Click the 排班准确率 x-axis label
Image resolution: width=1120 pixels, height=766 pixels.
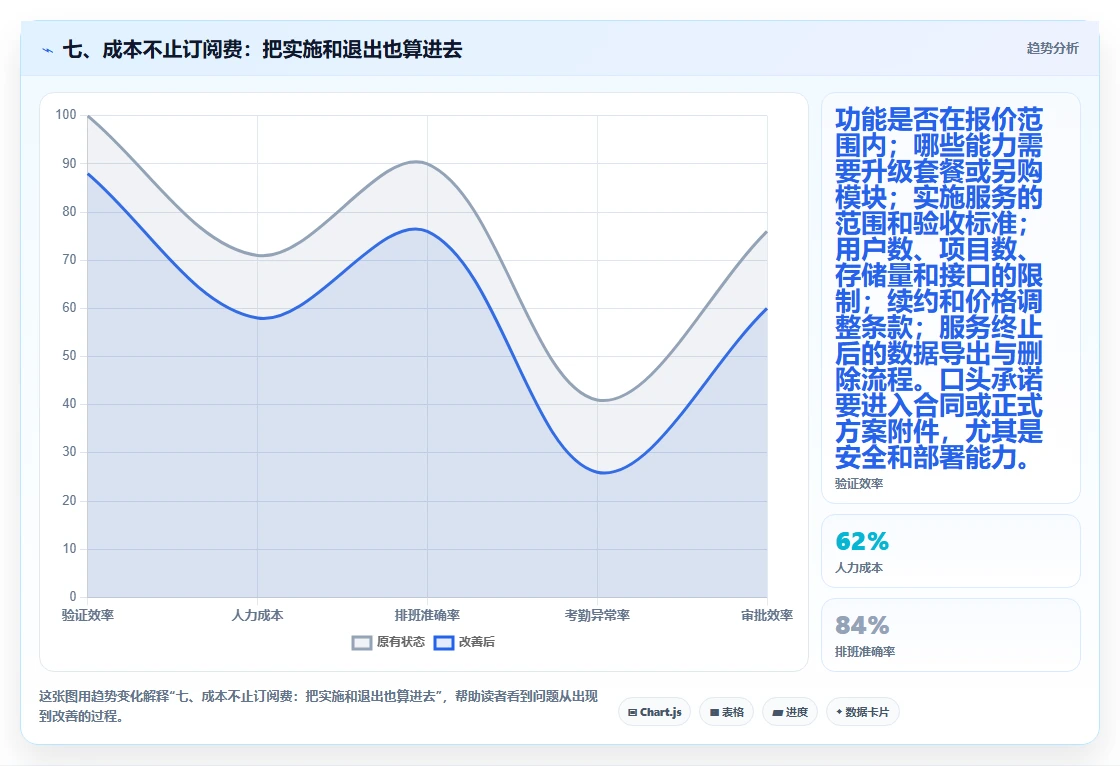427,615
